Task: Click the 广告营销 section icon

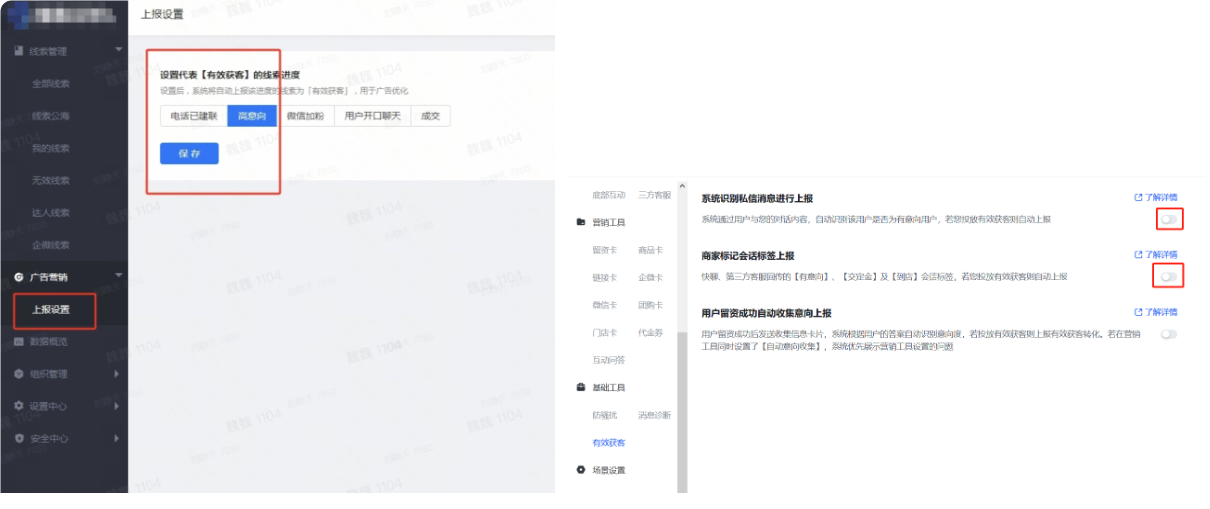Action: point(19,277)
